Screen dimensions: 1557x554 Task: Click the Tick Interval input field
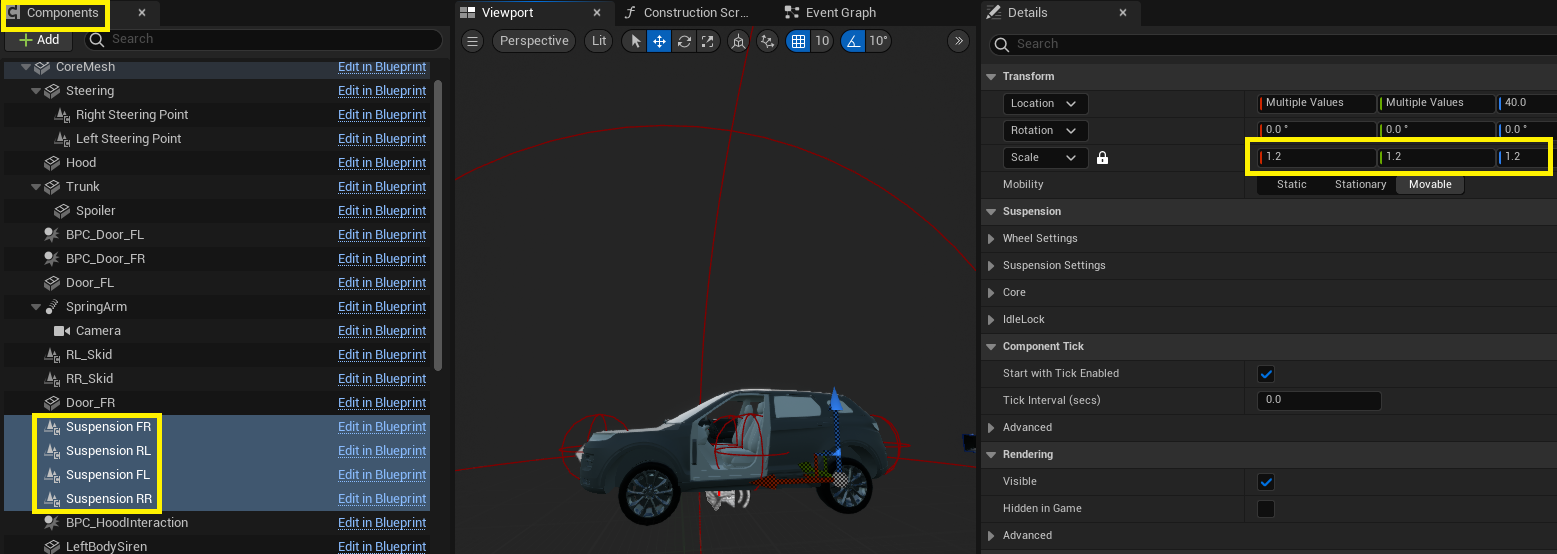[1318, 400]
